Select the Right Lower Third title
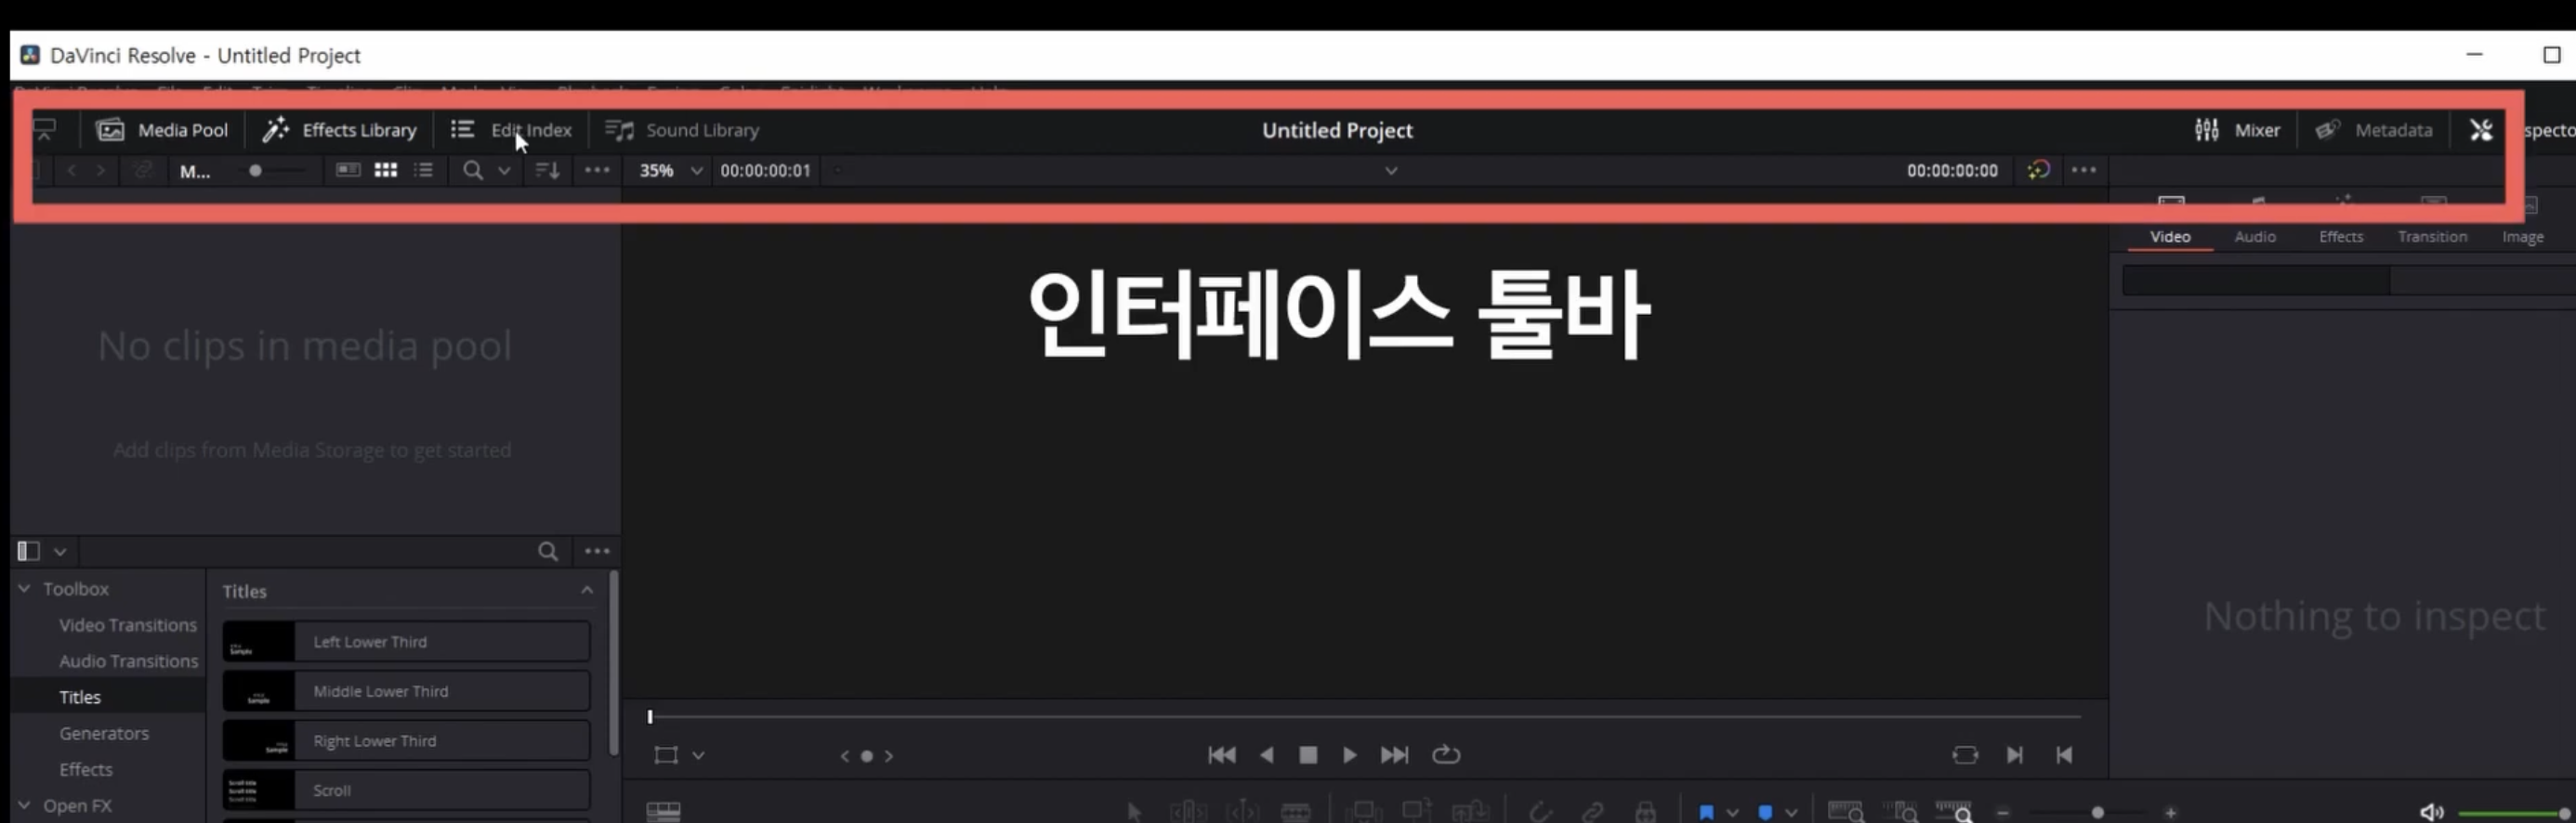Viewport: 2576px width, 823px height. pos(406,741)
